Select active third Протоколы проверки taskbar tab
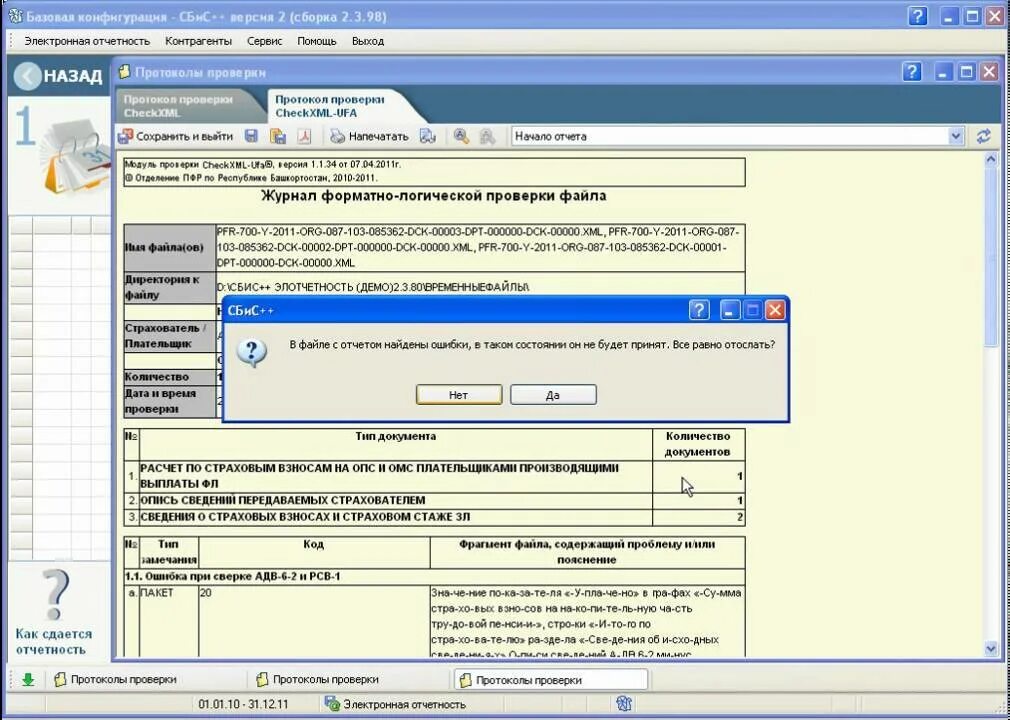This screenshot has height=720, width=1010. click(551, 679)
